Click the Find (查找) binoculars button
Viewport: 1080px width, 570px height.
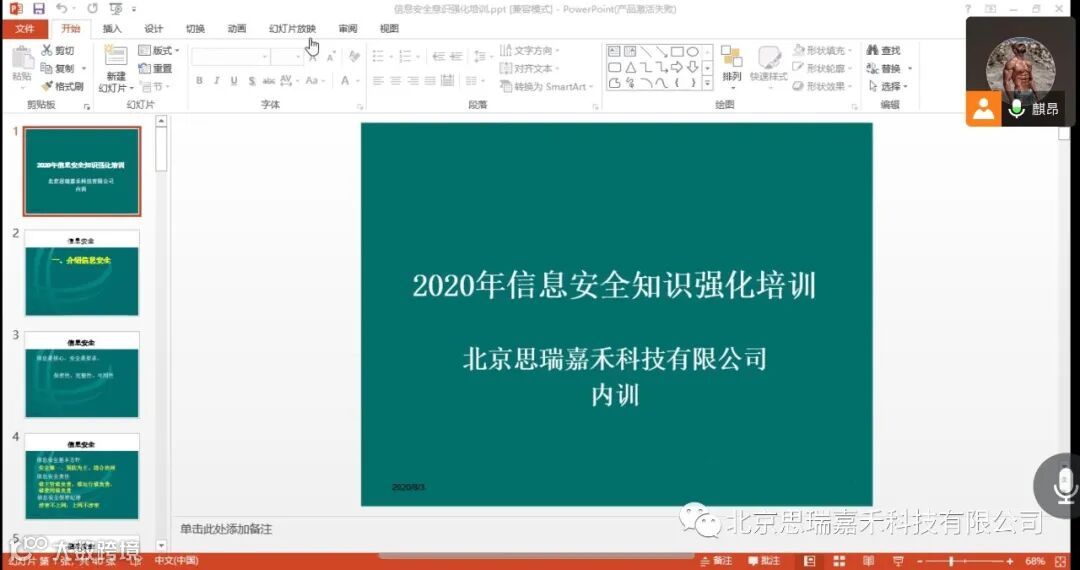tap(884, 51)
